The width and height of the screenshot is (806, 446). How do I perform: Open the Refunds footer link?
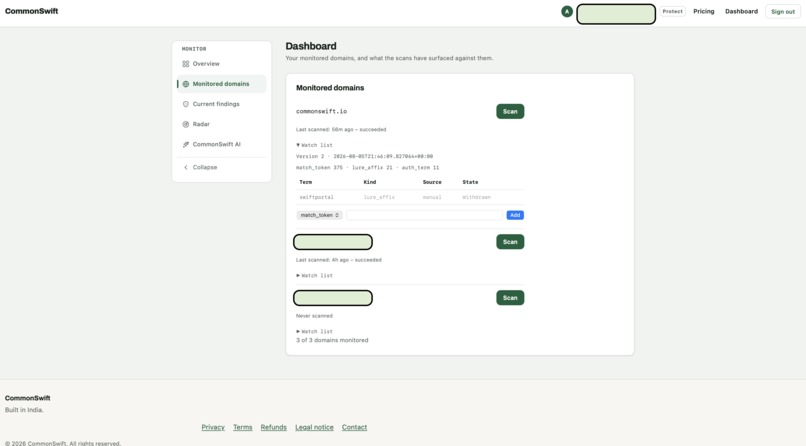pyautogui.click(x=273, y=427)
